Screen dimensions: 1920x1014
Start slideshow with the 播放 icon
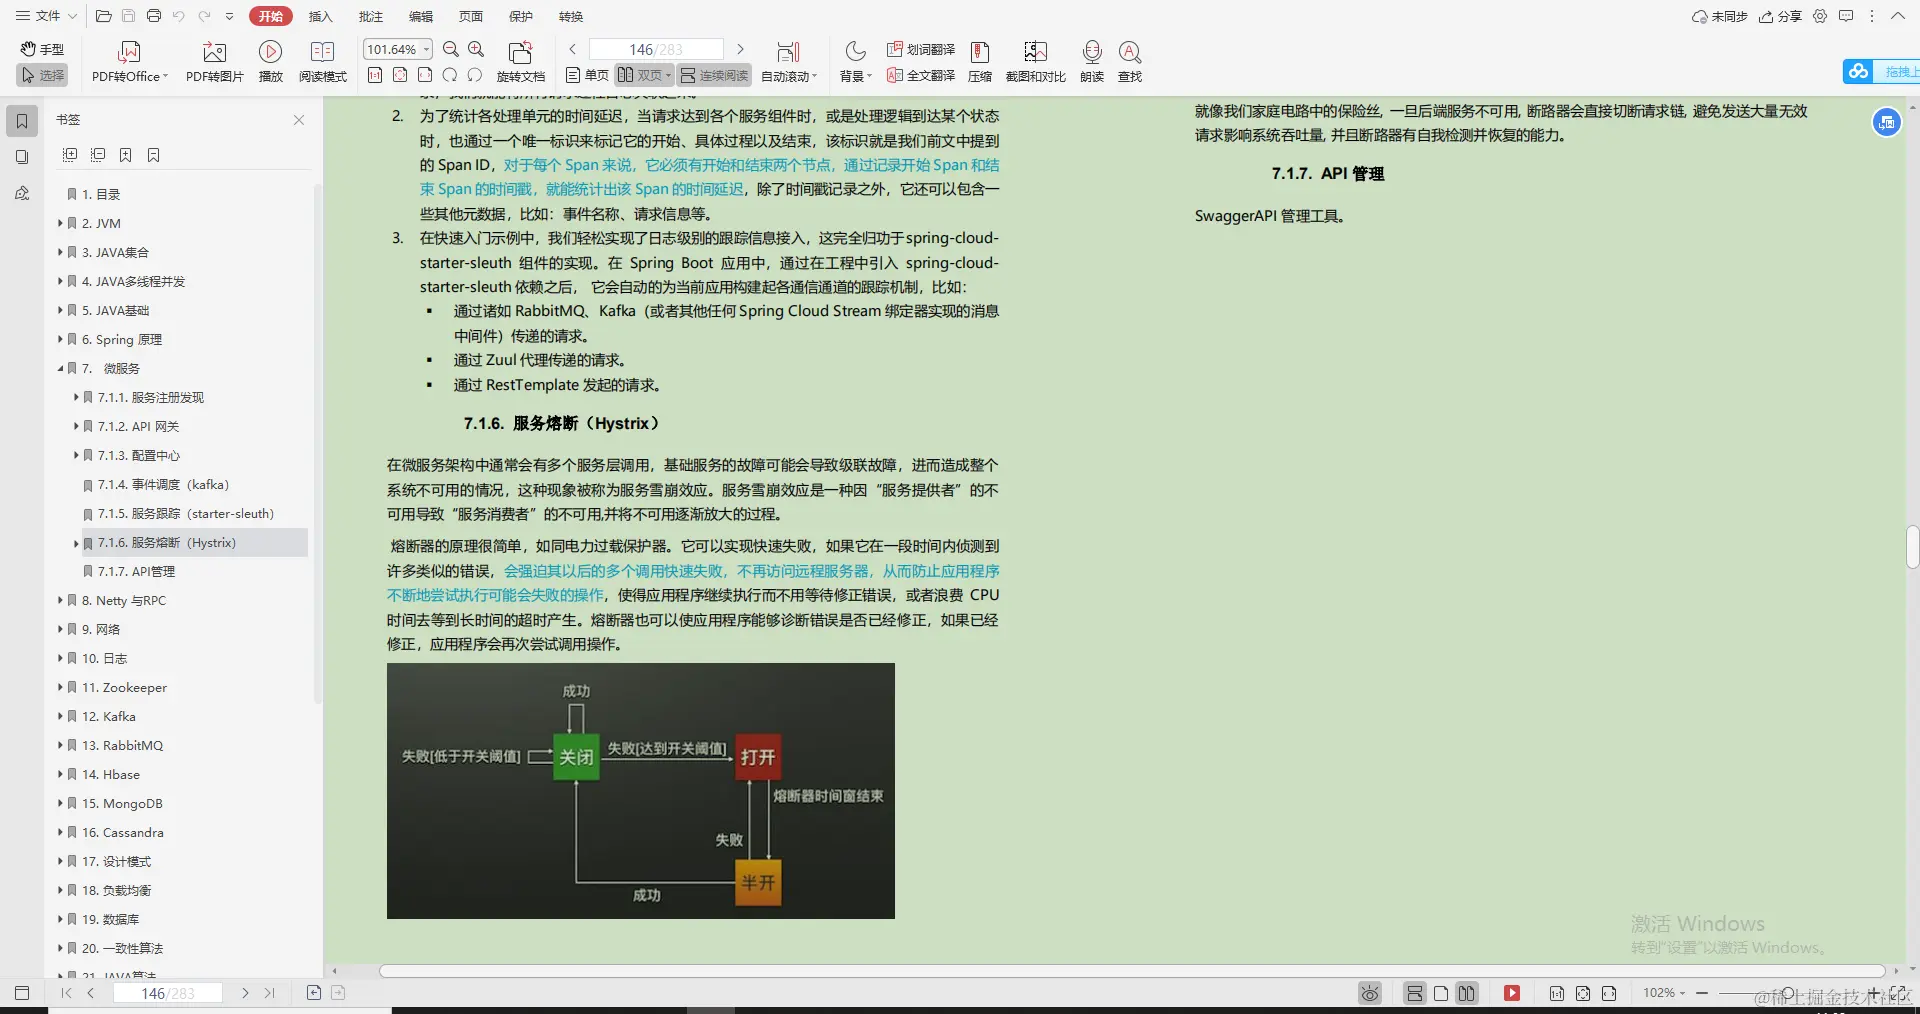[270, 59]
